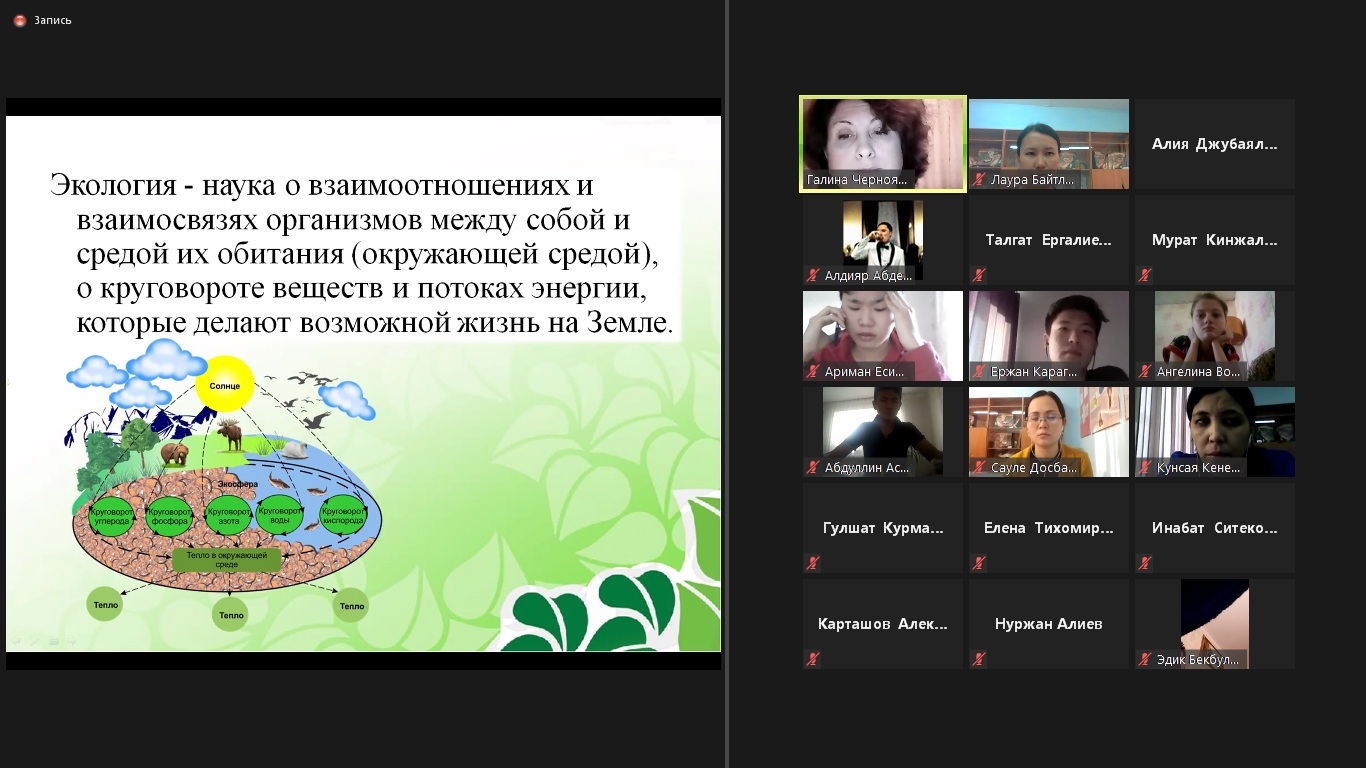Click muted mic icon on Карташов Алек tile
The height and width of the screenshot is (771, 1366).
pos(814,659)
